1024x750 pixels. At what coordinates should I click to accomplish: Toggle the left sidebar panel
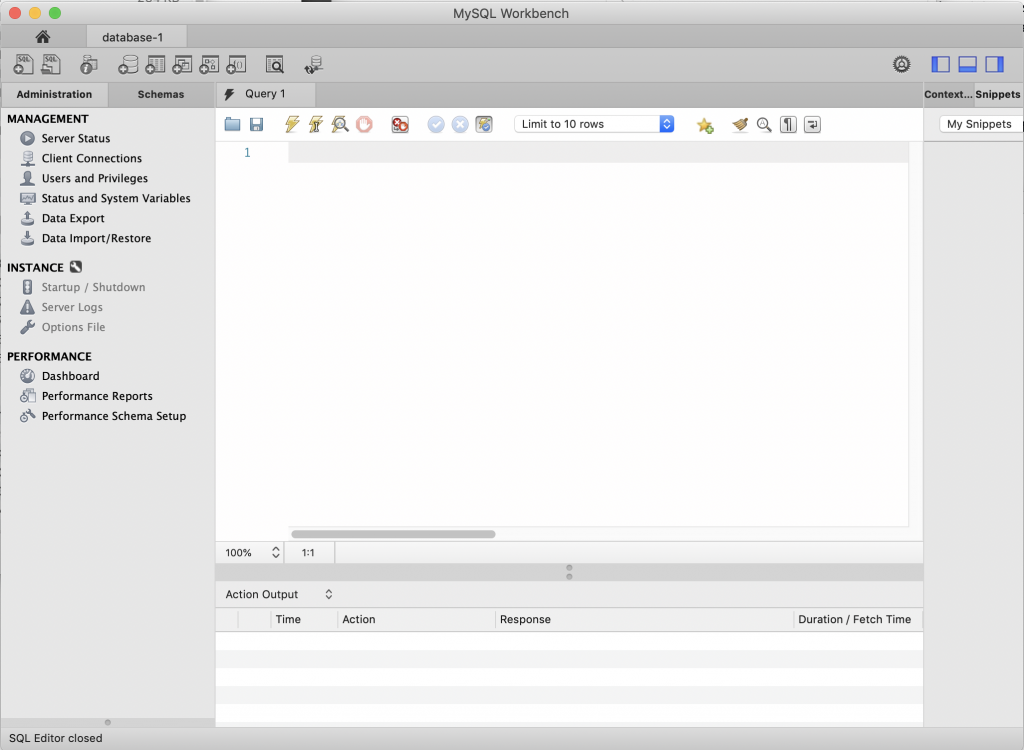[x=940, y=64]
